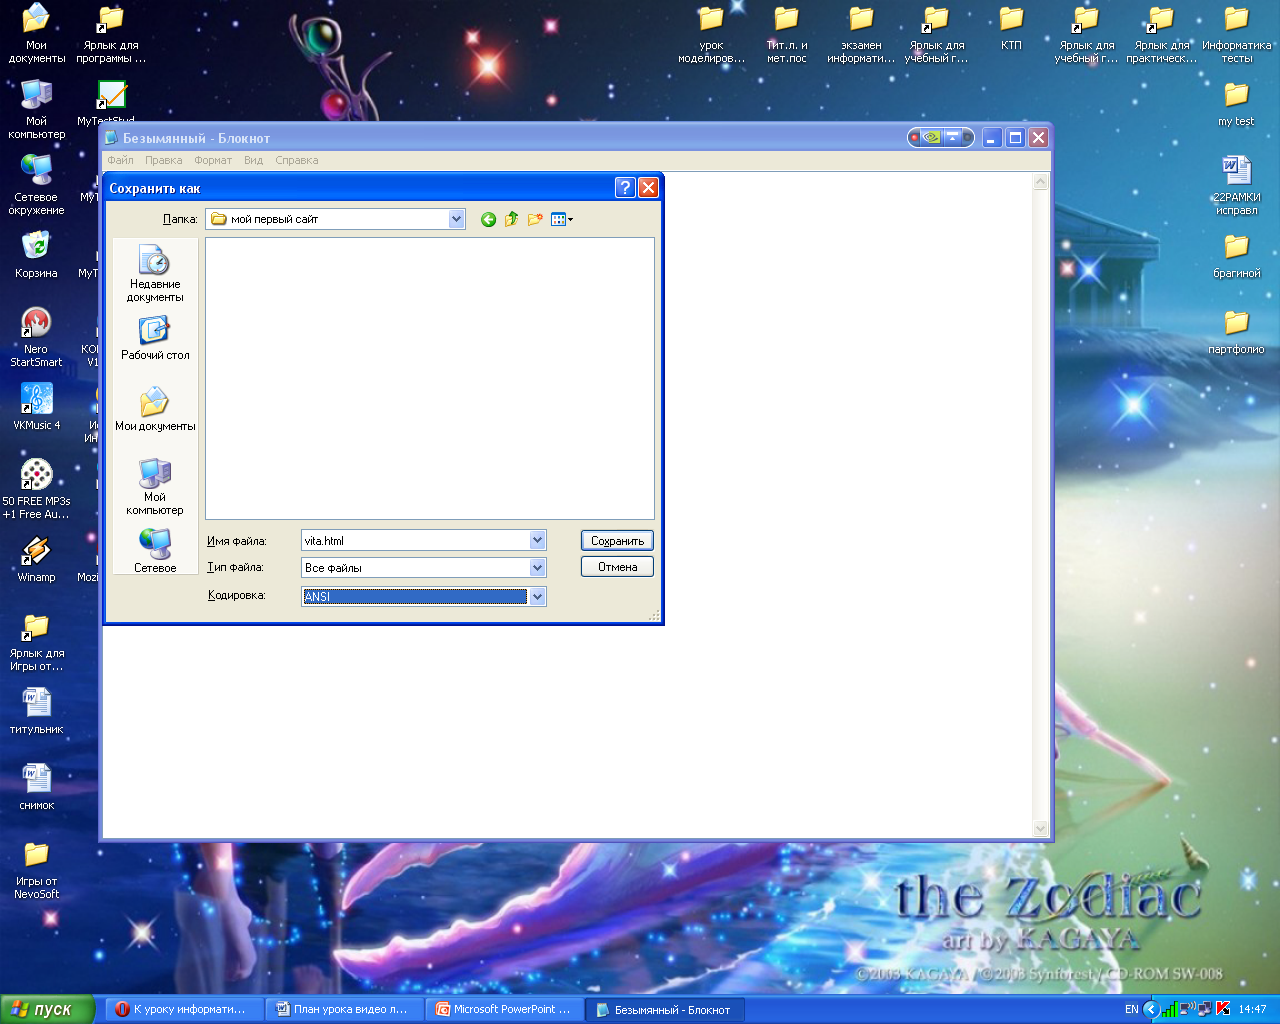Click the пуск Start button
The height and width of the screenshot is (1024, 1280).
47,1009
